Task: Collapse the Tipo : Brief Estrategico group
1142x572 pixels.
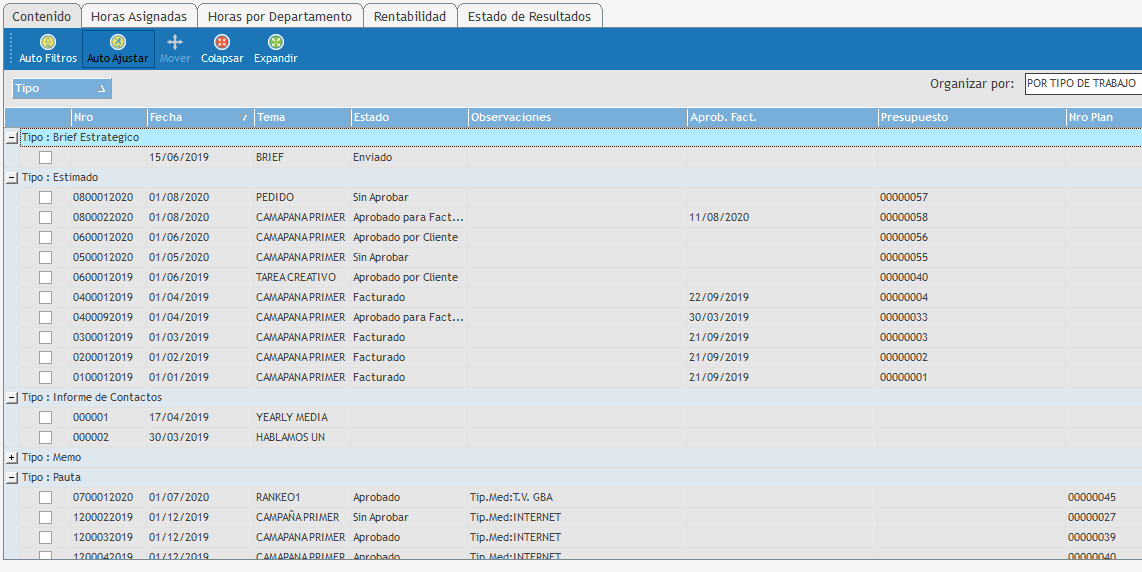Action: (12, 137)
